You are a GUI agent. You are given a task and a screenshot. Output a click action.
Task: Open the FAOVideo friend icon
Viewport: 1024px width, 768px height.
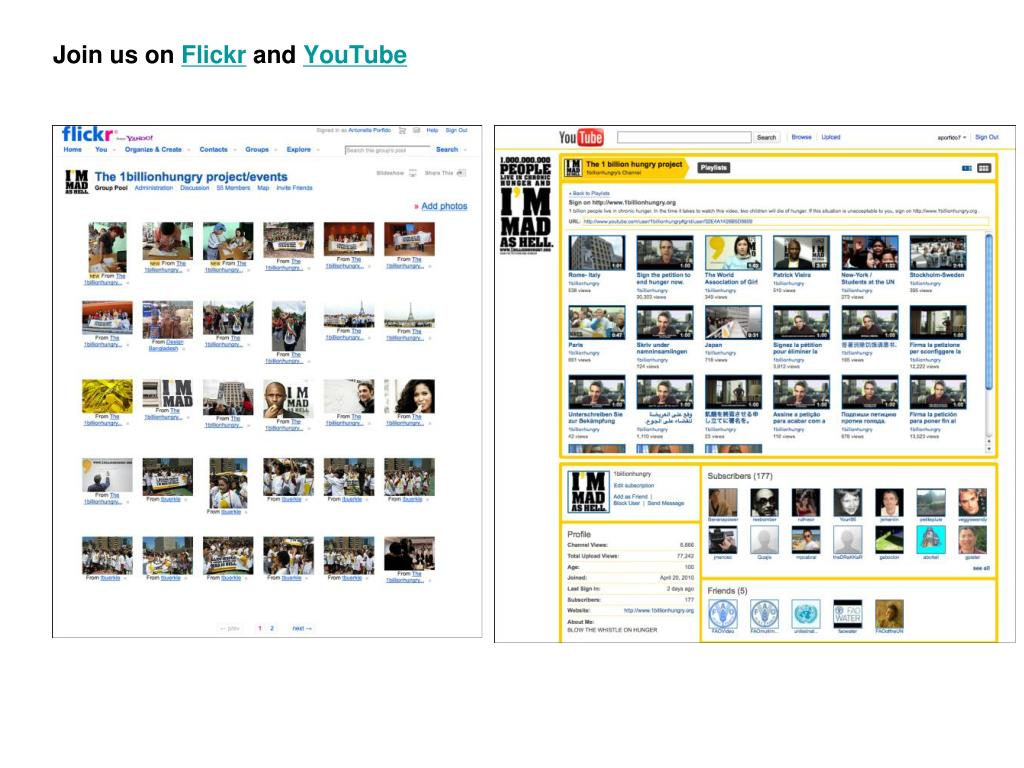(x=723, y=614)
